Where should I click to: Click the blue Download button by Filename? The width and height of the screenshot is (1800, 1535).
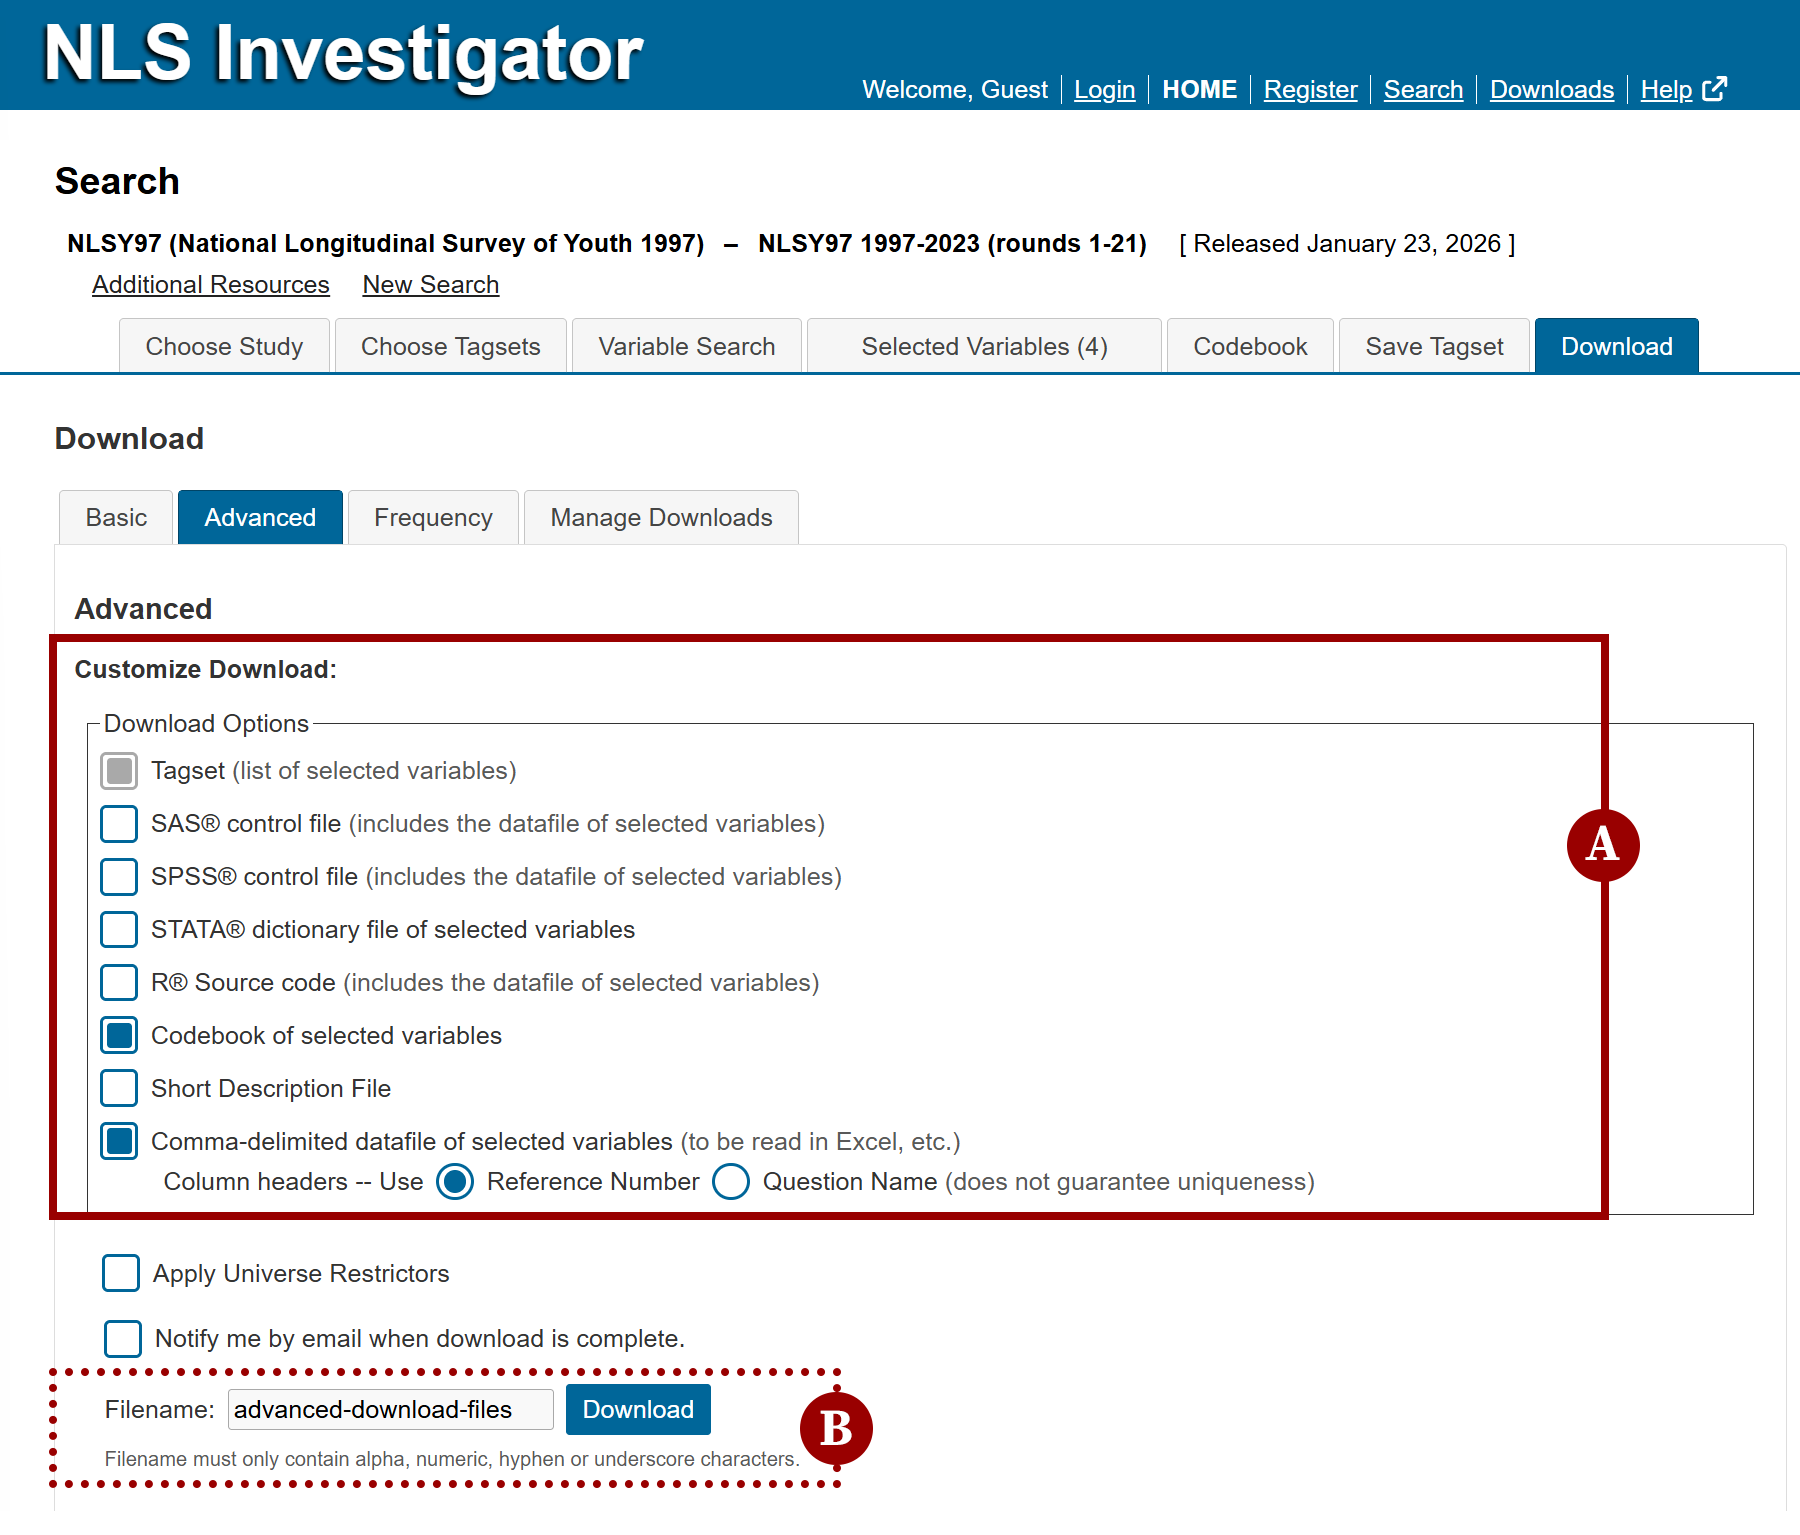pos(638,1410)
